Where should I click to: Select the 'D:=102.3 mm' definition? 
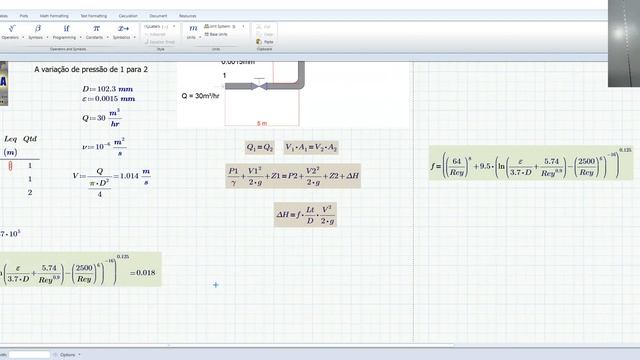click(x=108, y=89)
